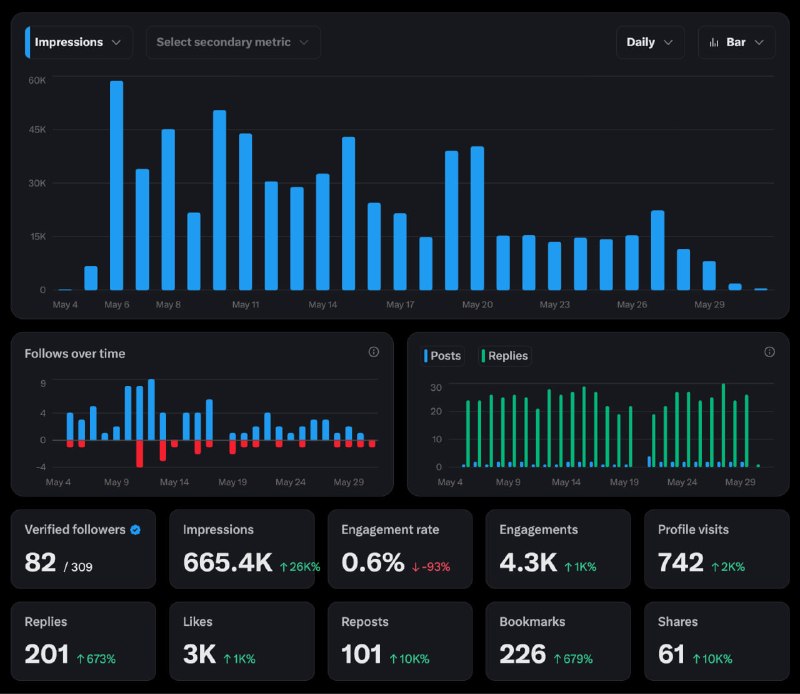This screenshot has width=800, height=694.
Task: Toggle the Posts series in the legend
Action: (x=442, y=356)
